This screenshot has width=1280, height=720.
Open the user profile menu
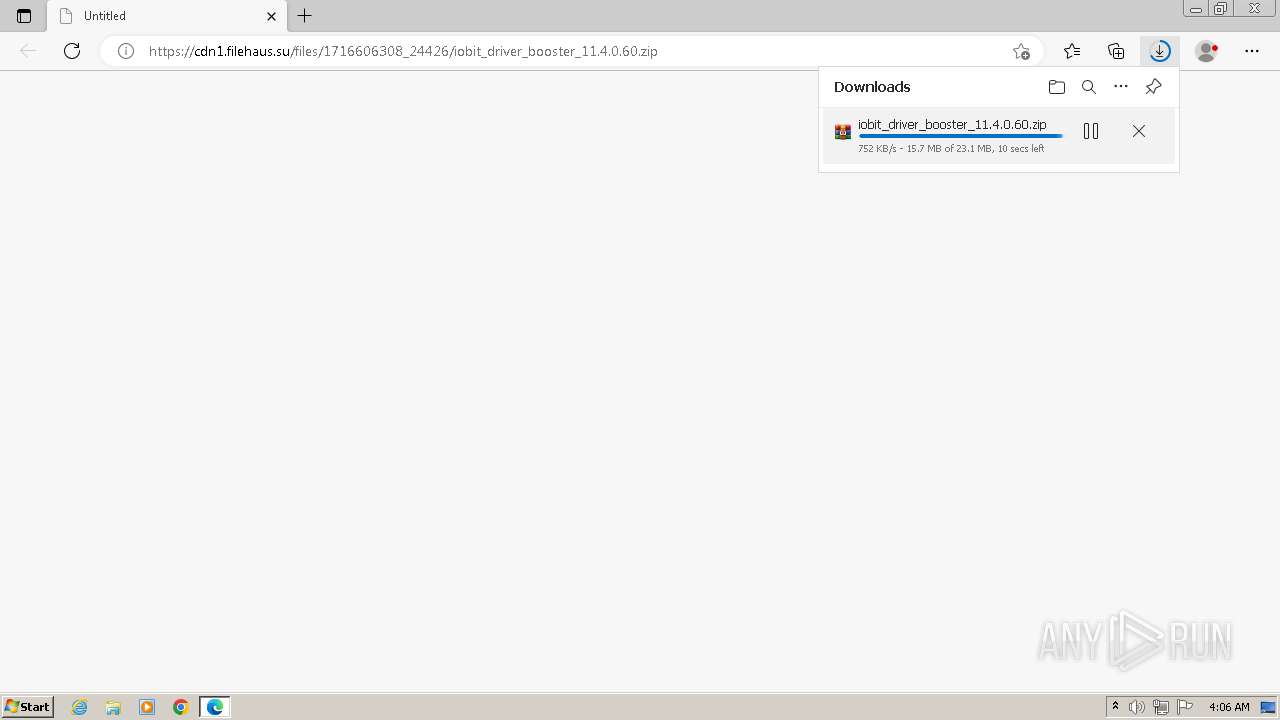click(x=1207, y=51)
